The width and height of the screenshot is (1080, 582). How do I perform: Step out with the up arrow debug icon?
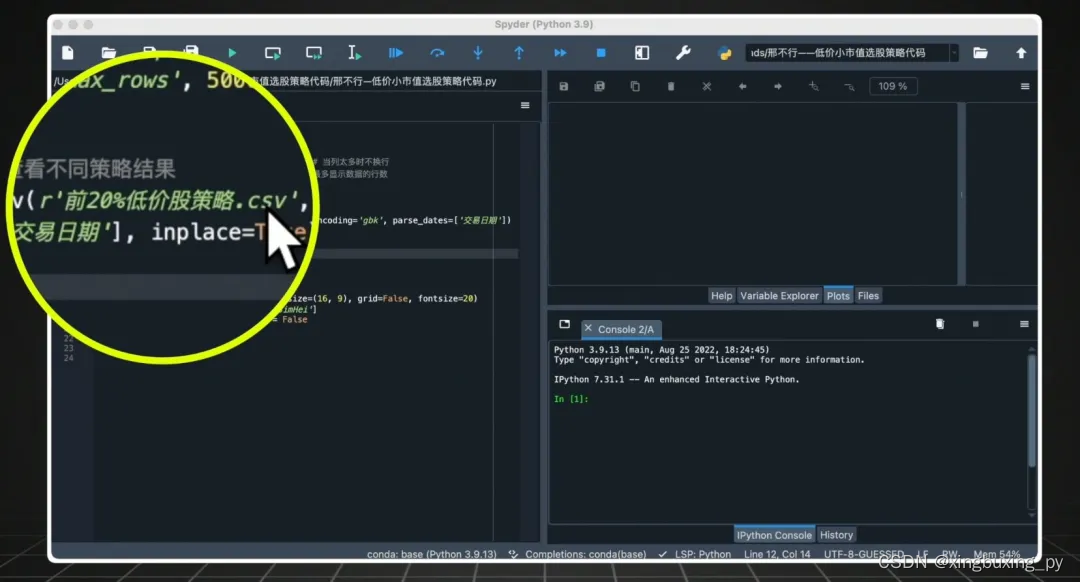(519, 53)
